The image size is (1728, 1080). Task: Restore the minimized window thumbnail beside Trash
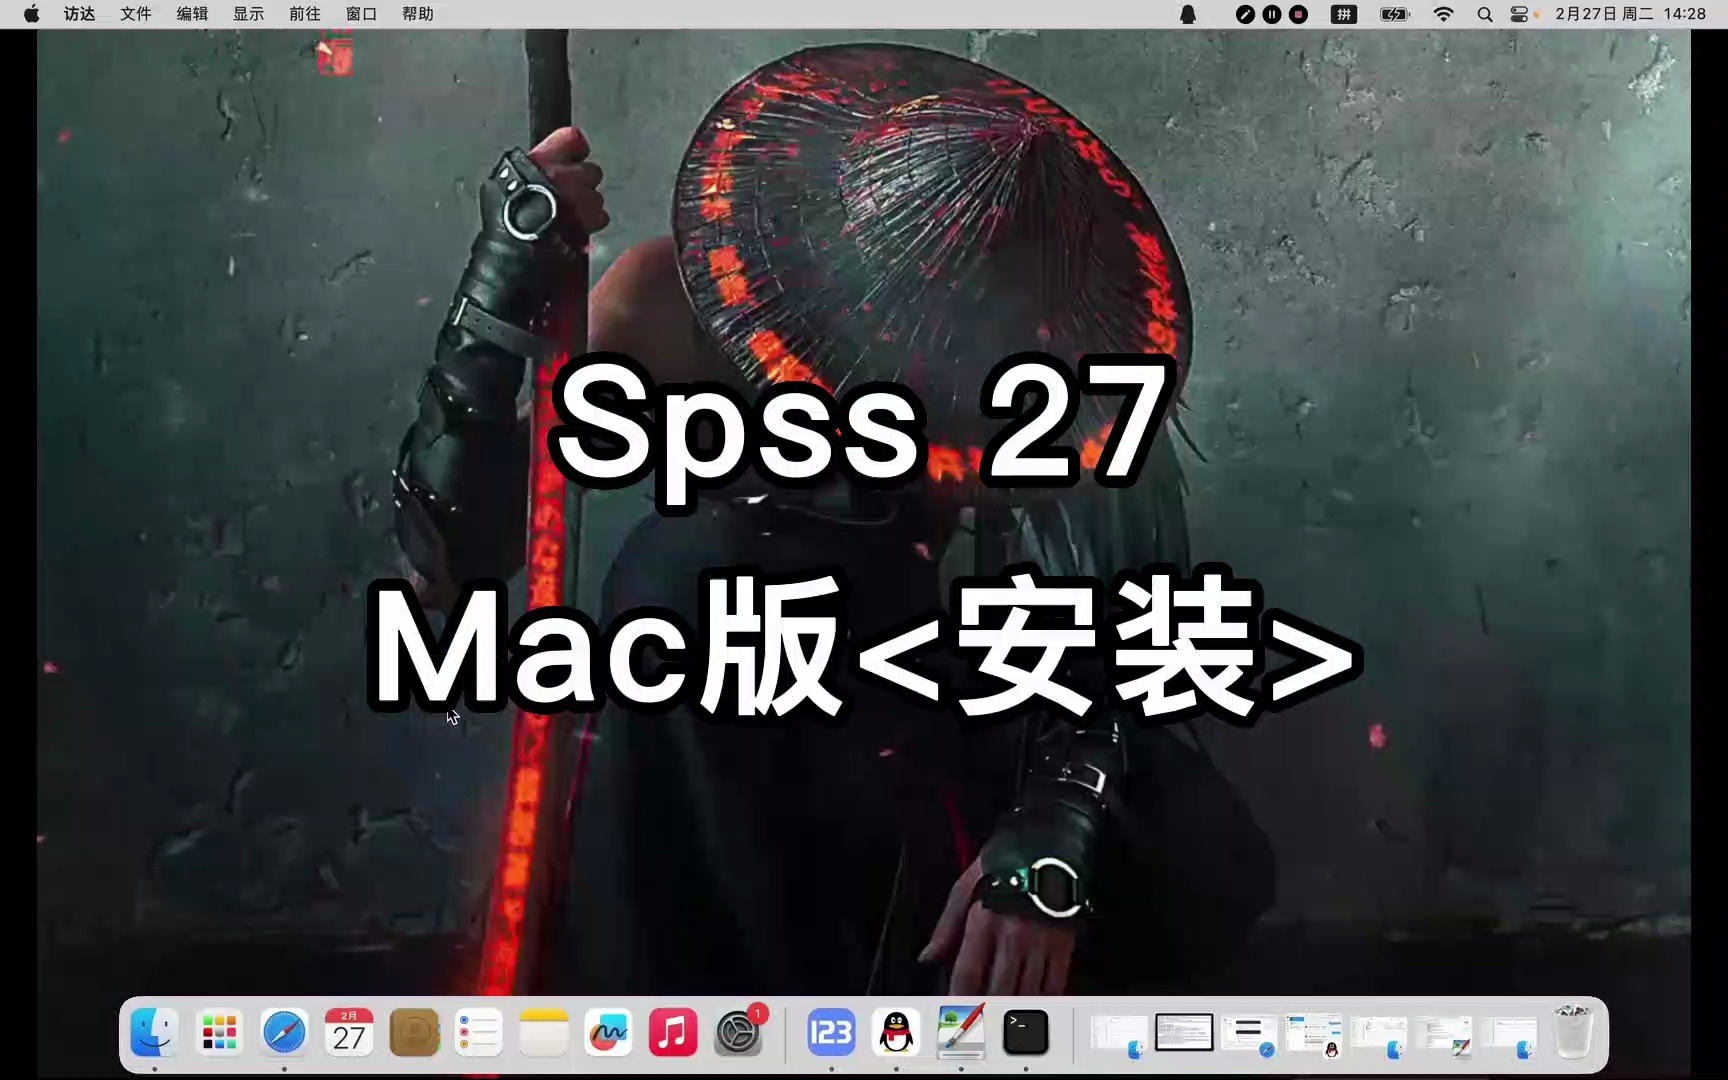pyautogui.click(x=1510, y=1036)
